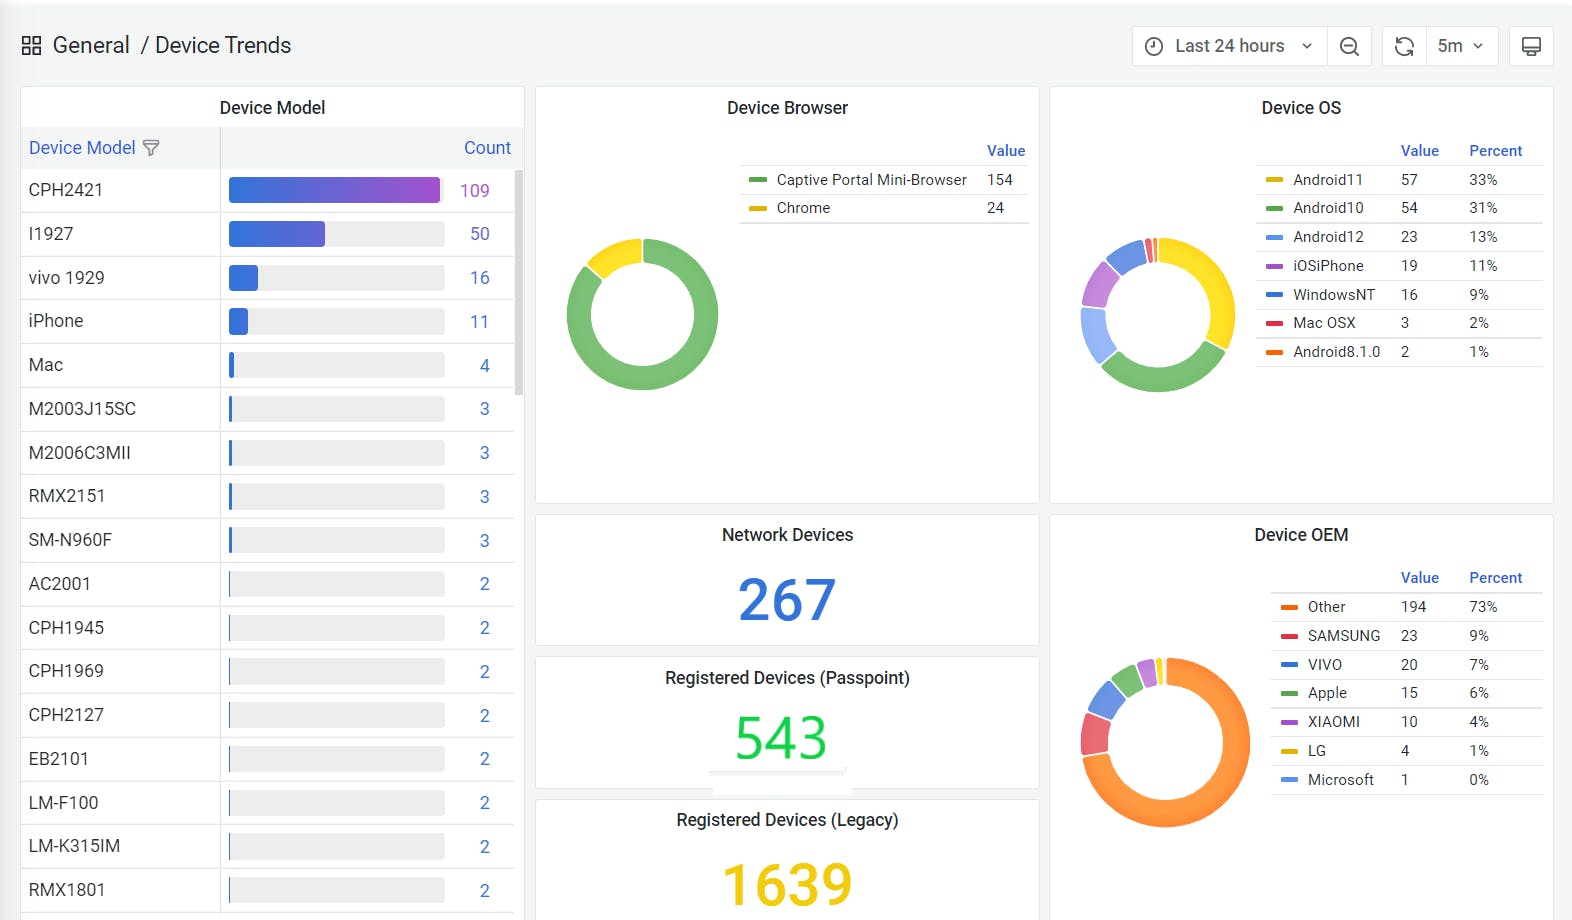The image size is (1572, 920).
Task: Click the light blue Microsoft color swatch
Action: pos(1289,780)
